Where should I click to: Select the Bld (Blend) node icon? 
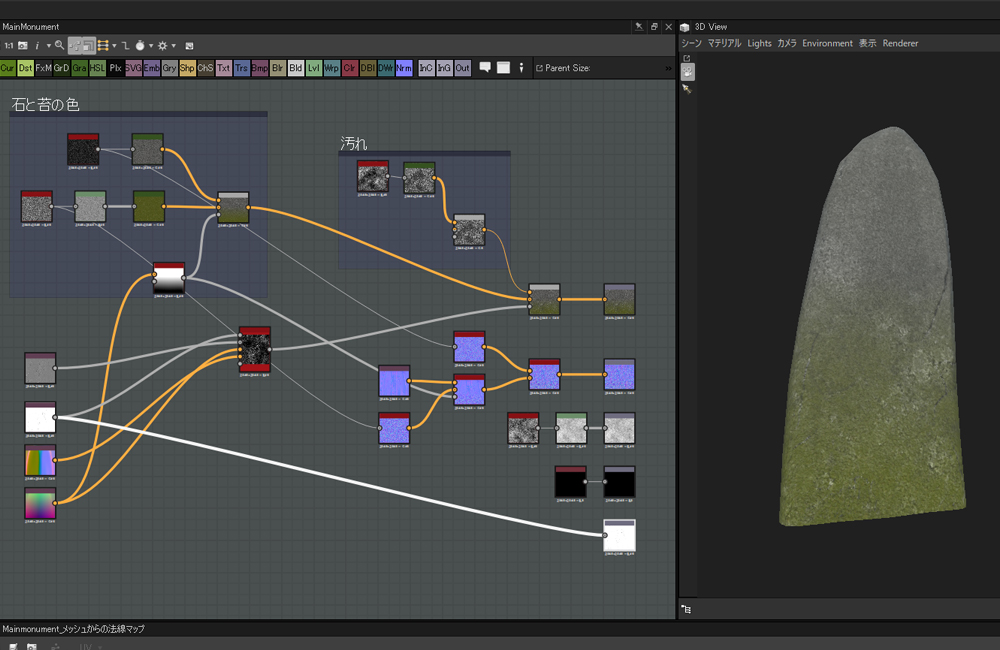click(x=295, y=67)
